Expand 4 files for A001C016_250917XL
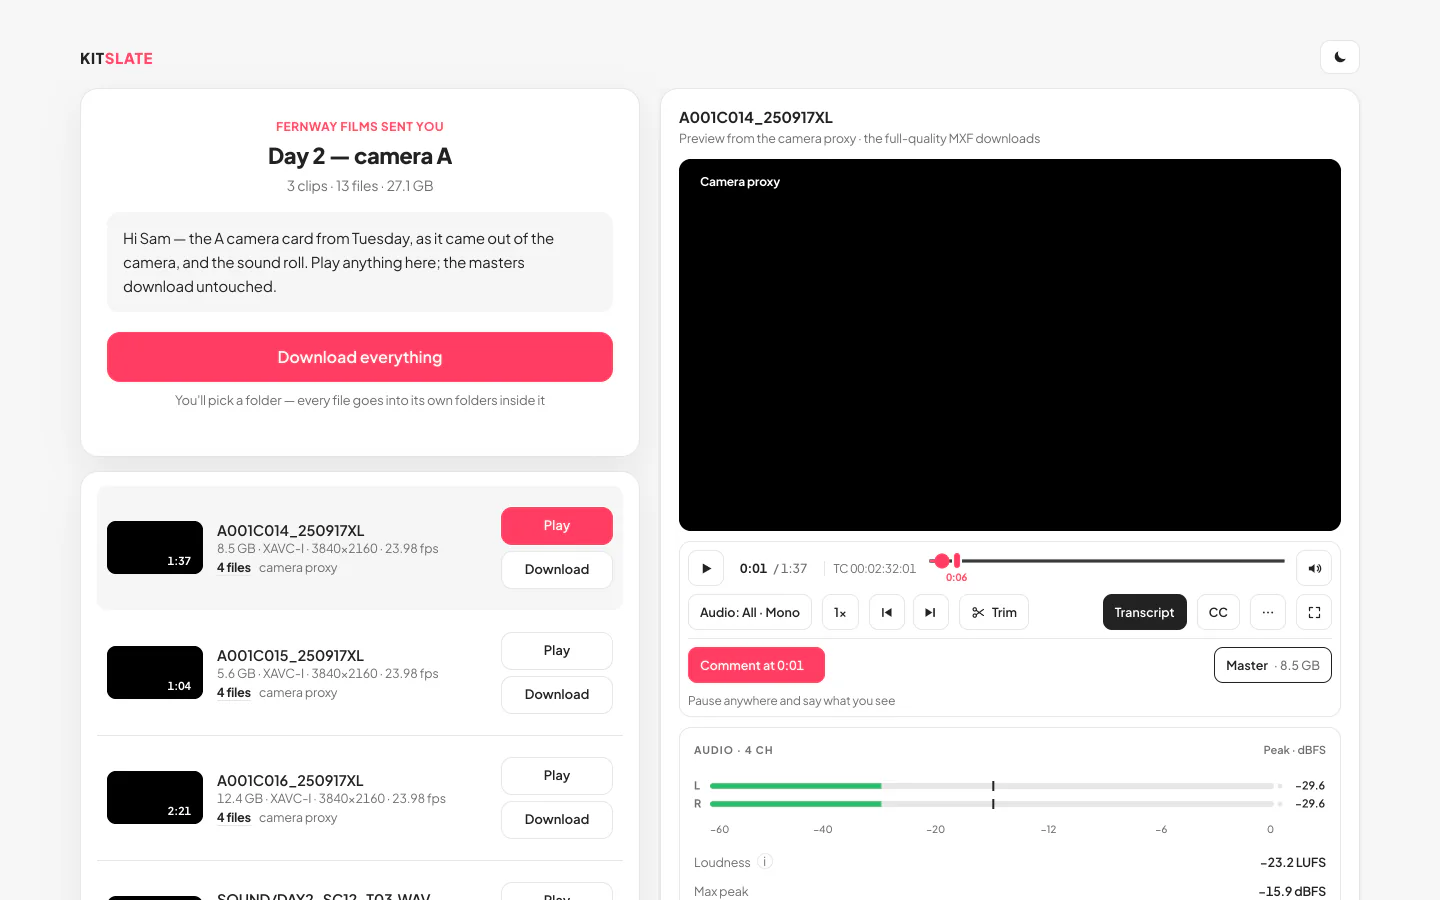The width and height of the screenshot is (1440, 900). [x=234, y=818]
